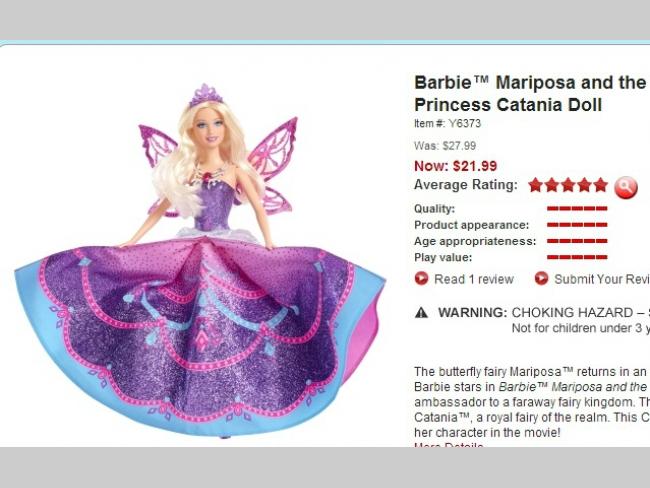Click the Quality rating bar
Image resolution: width=650 pixels, height=488 pixels.
coord(577,209)
